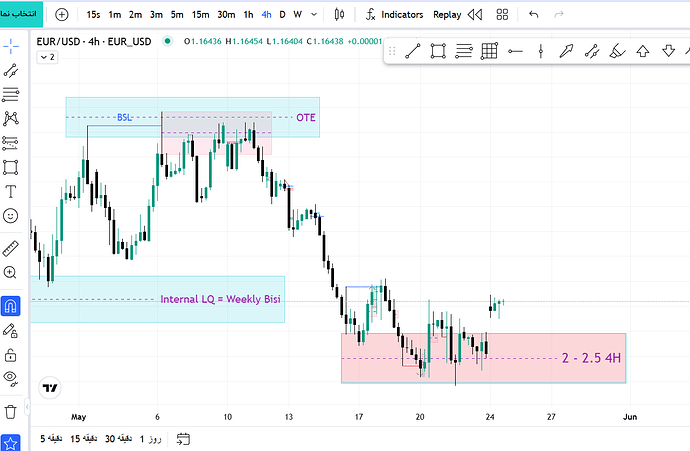Image resolution: width=690 pixels, height=451 pixels.
Task: Select rectangle in floating favorites toolbar
Action: 438,51
